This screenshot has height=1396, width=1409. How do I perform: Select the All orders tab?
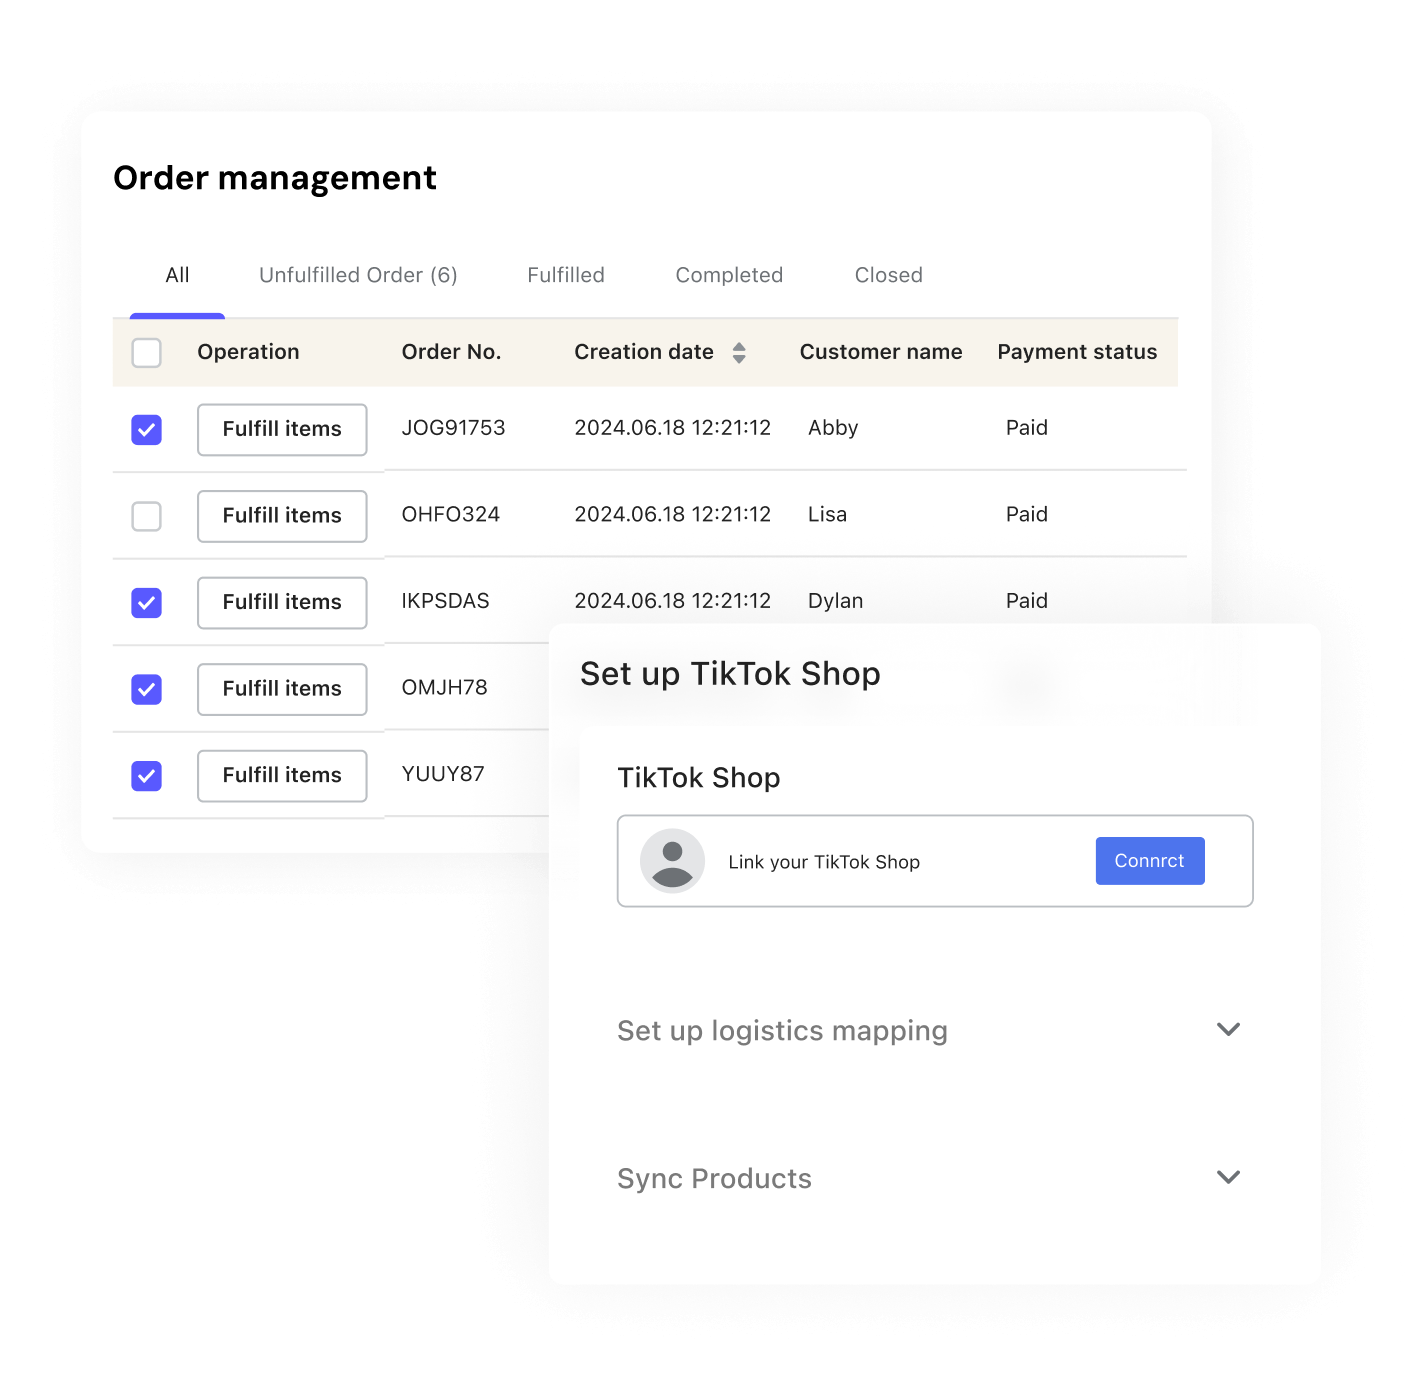pyautogui.click(x=177, y=275)
